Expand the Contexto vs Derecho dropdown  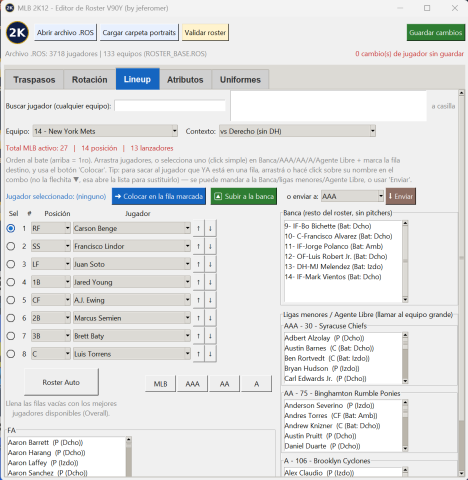click(297, 131)
